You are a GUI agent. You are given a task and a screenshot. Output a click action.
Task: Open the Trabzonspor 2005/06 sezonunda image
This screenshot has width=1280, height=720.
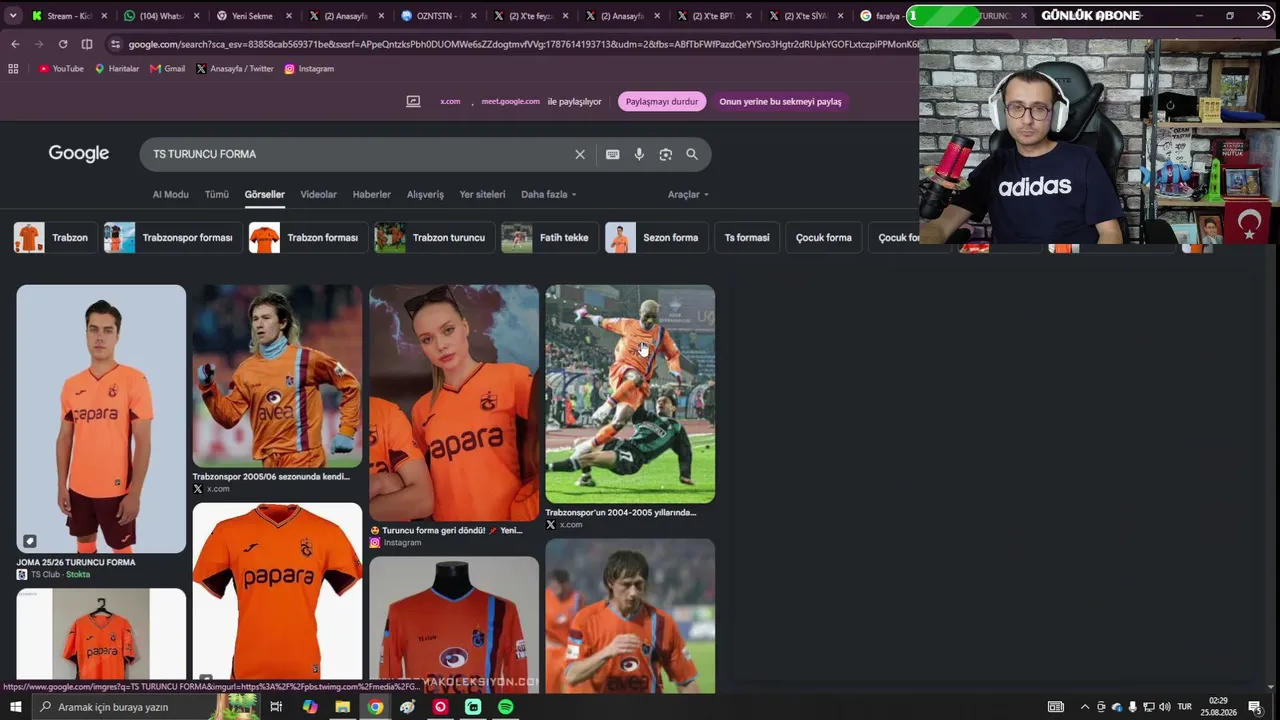pos(277,376)
